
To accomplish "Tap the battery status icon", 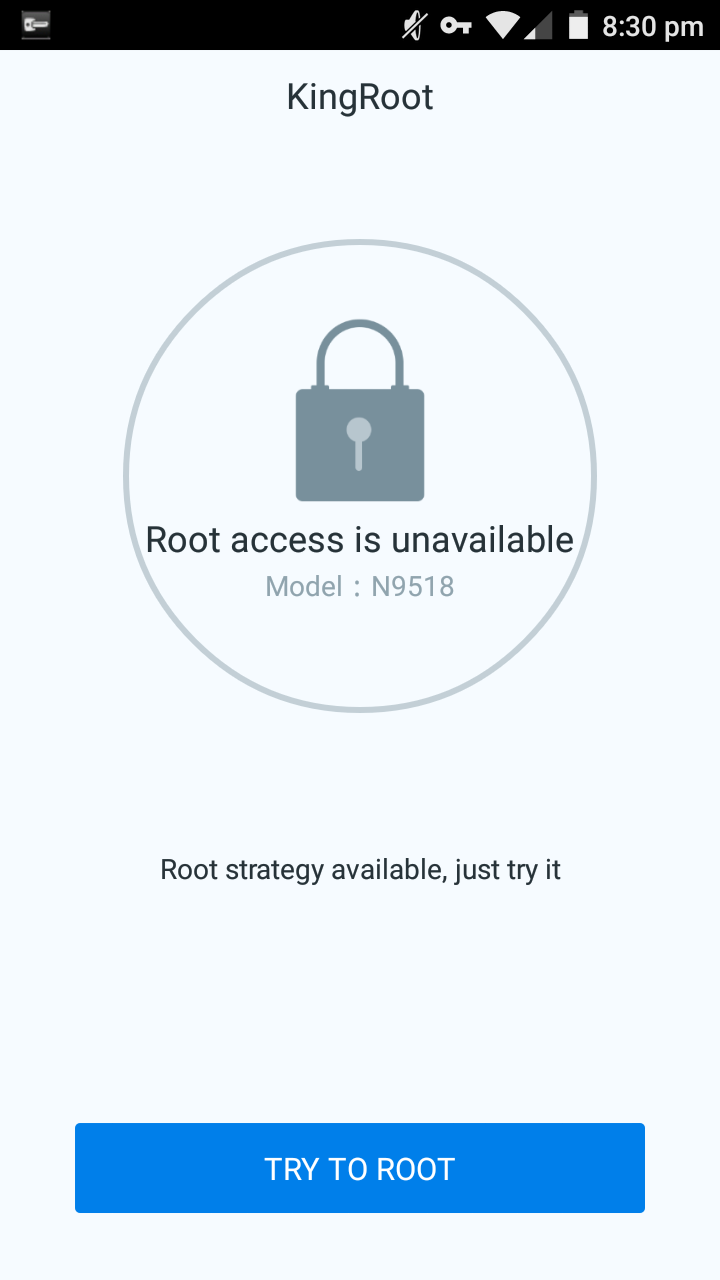I will click(578, 25).
